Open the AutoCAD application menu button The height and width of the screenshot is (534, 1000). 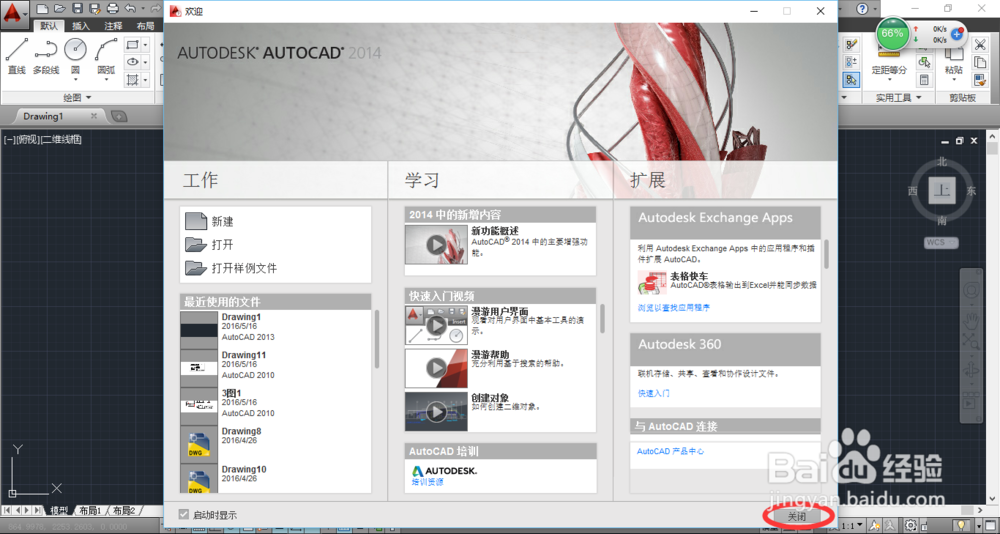pyautogui.click(x=13, y=13)
